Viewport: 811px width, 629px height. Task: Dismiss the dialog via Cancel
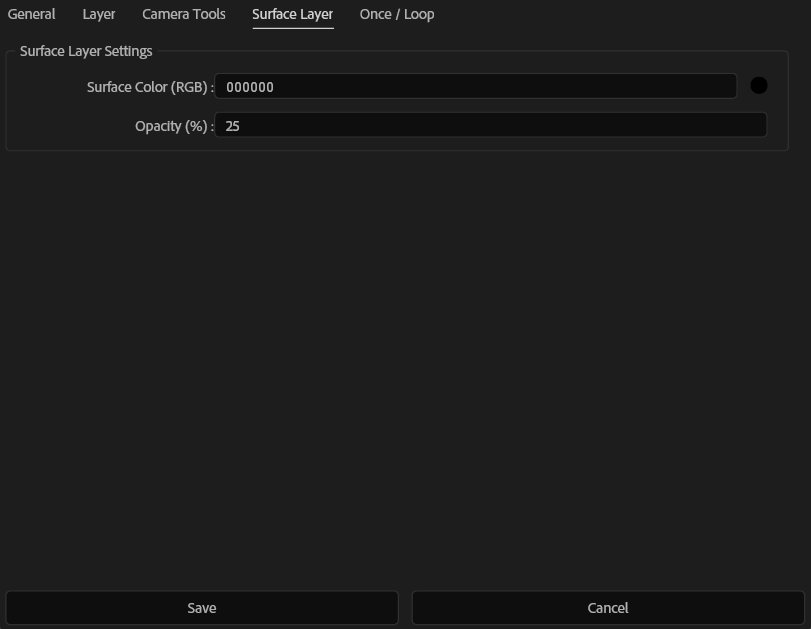tap(608, 607)
